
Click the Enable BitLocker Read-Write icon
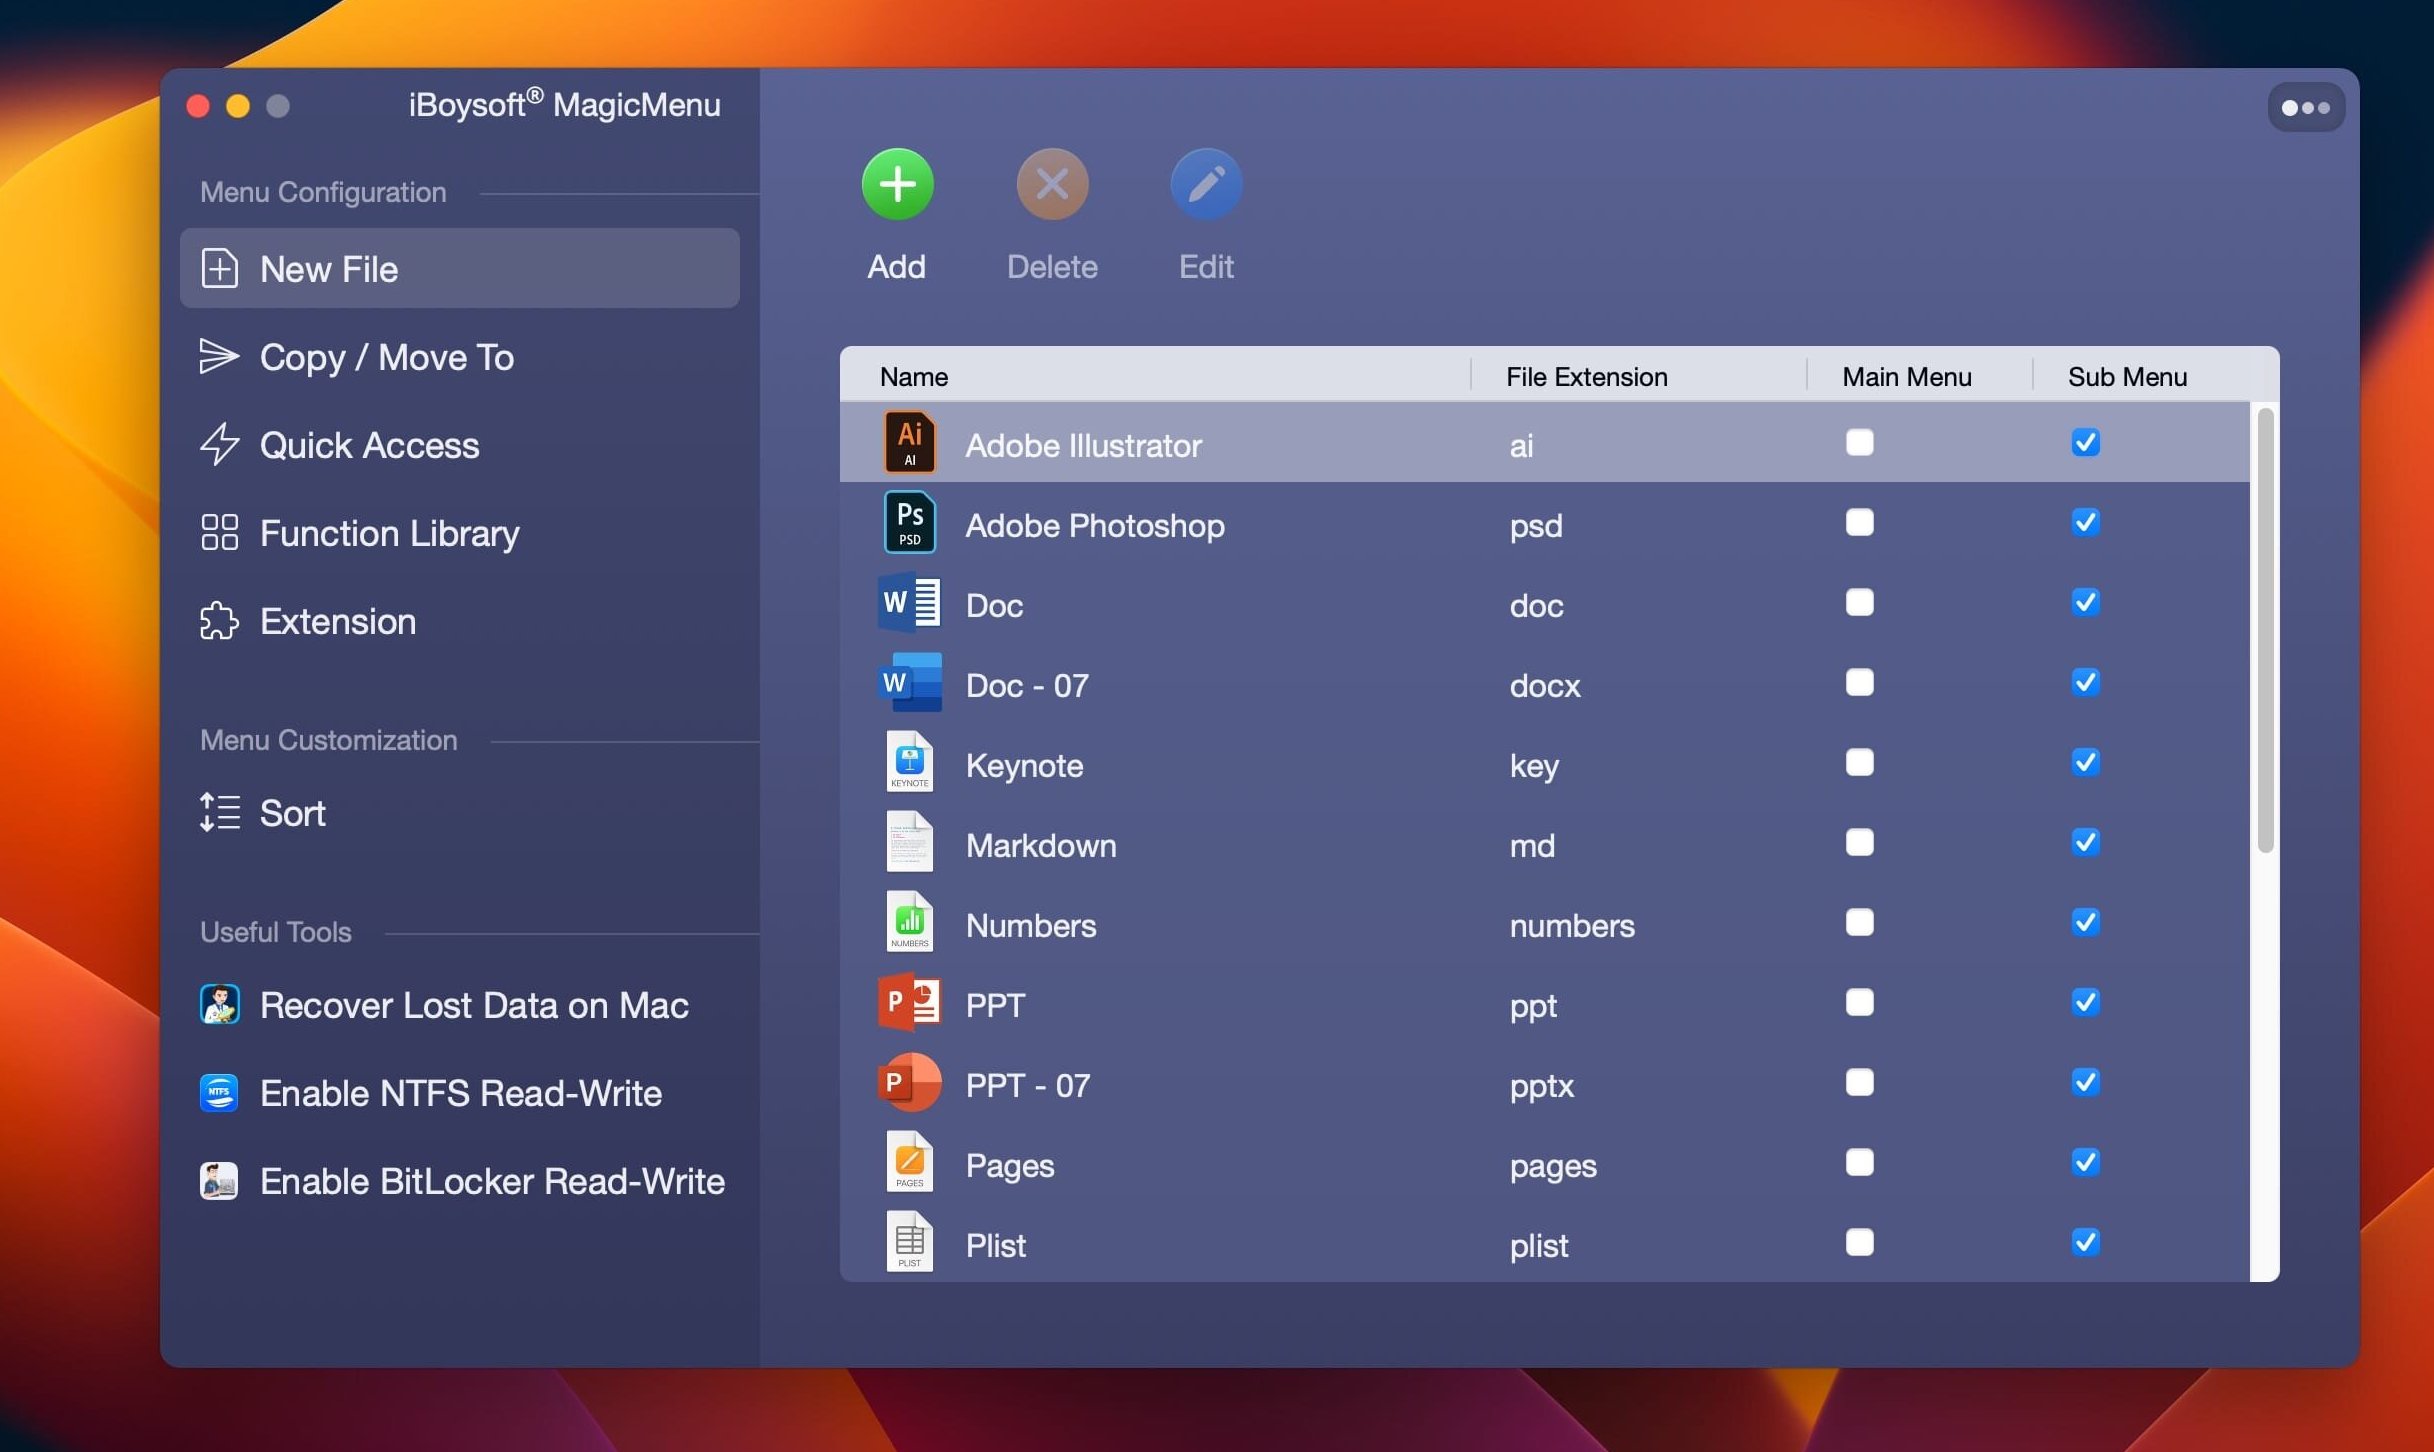pos(219,1180)
